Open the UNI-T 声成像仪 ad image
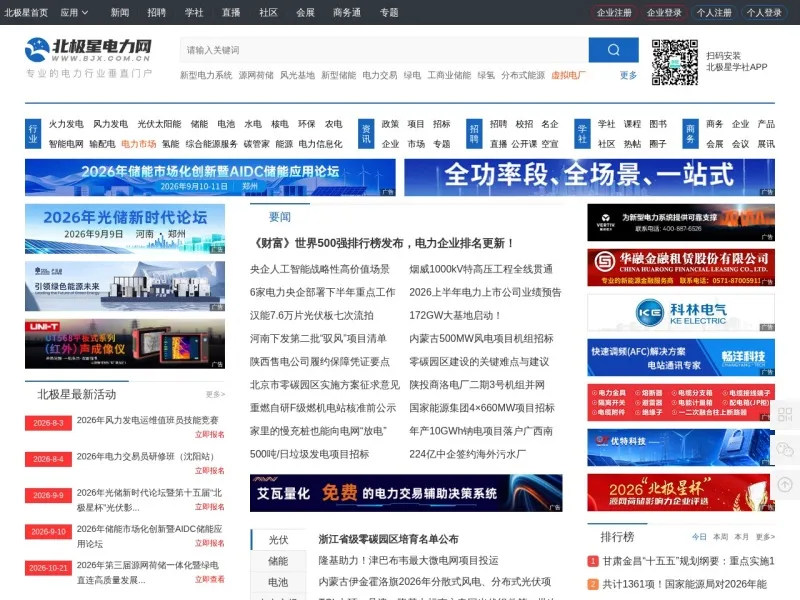This screenshot has width=800, height=600. click(x=125, y=344)
